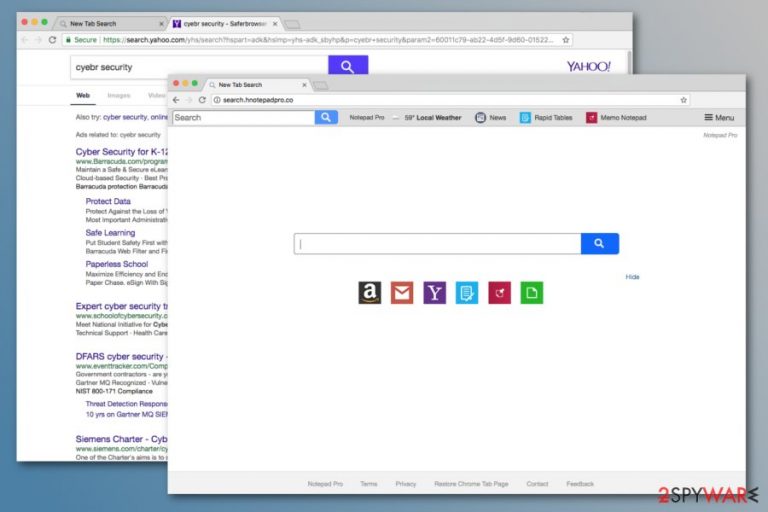Screen dimensions: 768x512
Task: Open the News toolbar icon
Action: tap(491, 118)
